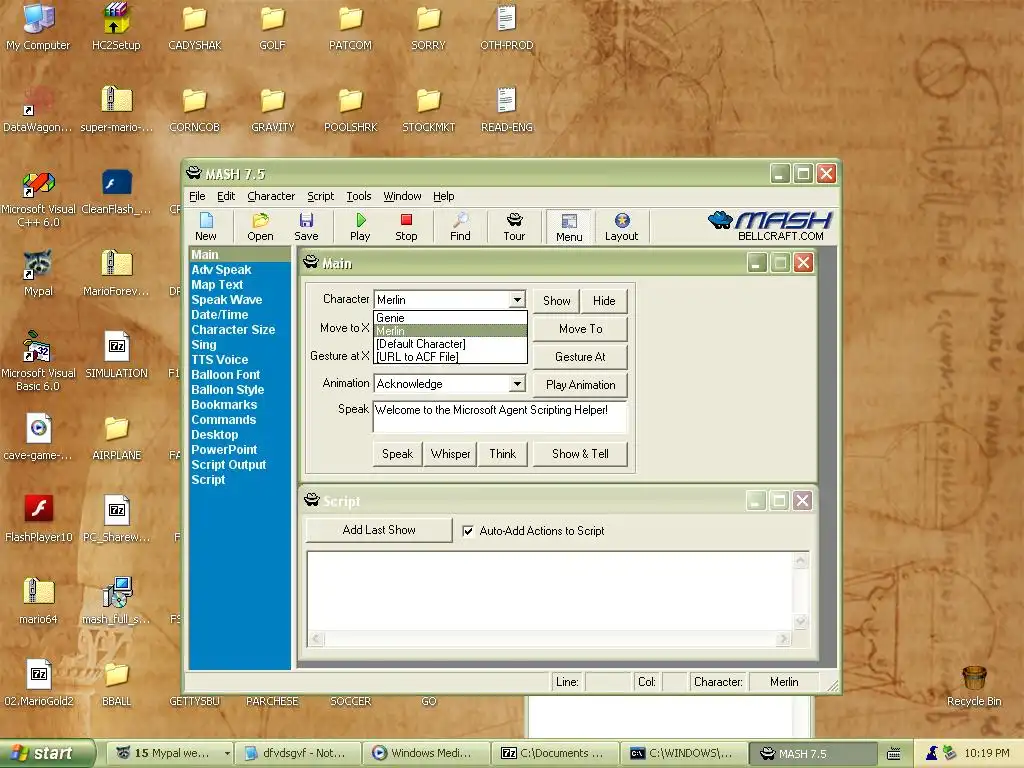The height and width of the screenshot is (768, 1024).
Task: Click the Show & Tell button
Action: [x=581, y=454]
